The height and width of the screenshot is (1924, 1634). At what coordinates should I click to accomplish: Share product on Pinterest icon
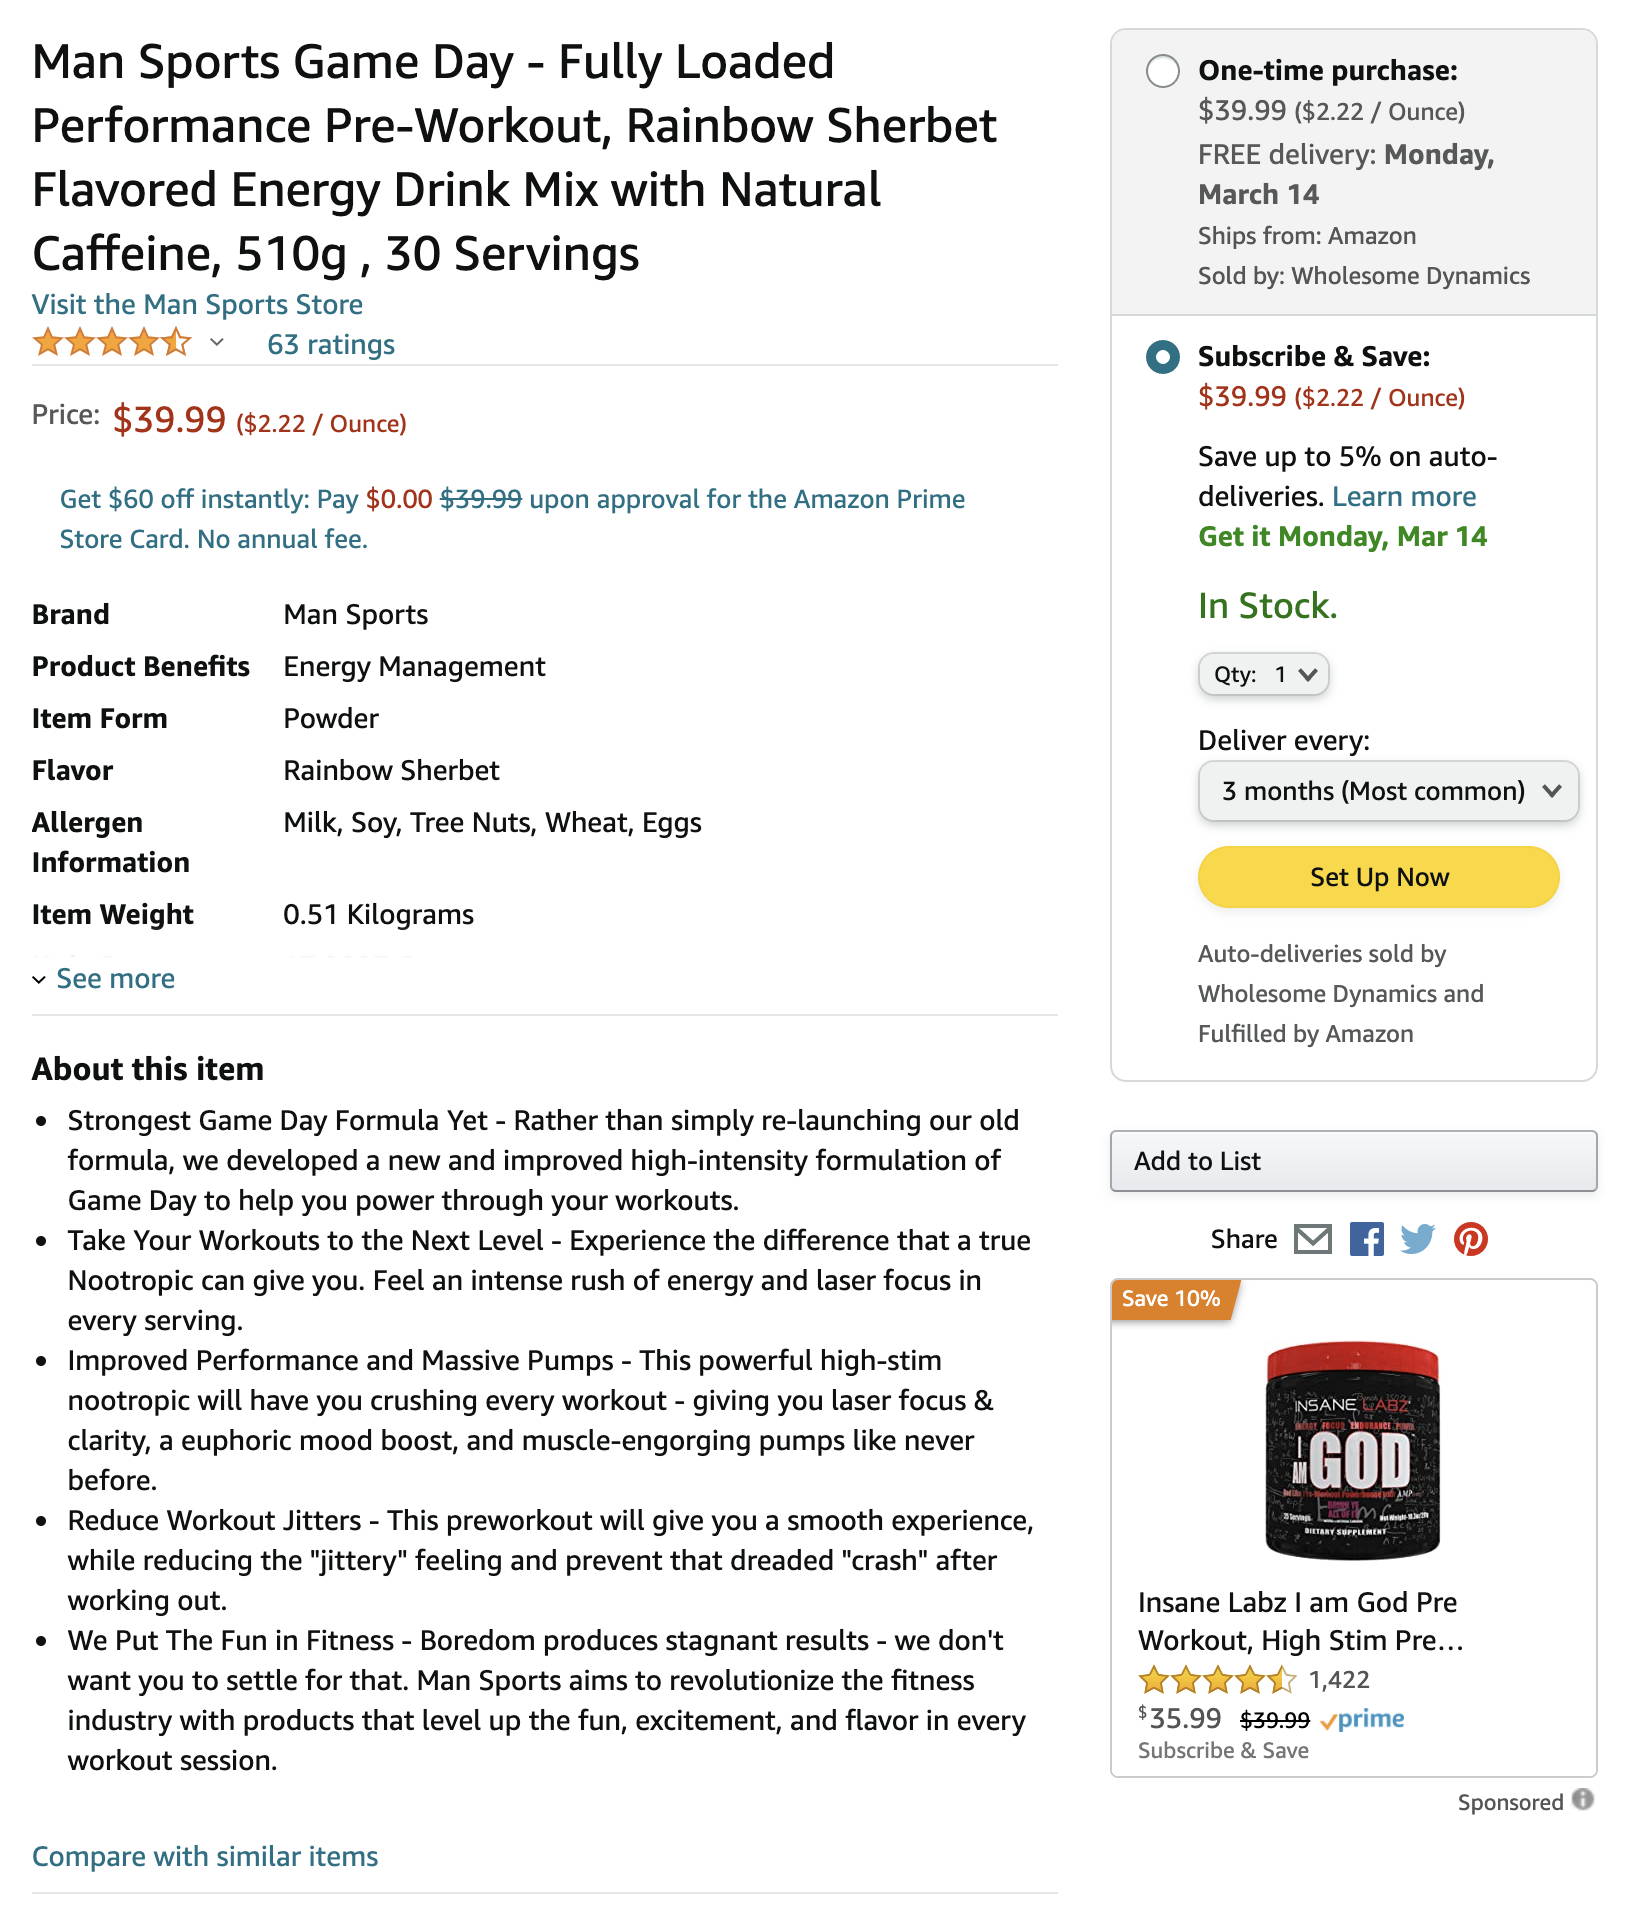coord(1471,1239)
